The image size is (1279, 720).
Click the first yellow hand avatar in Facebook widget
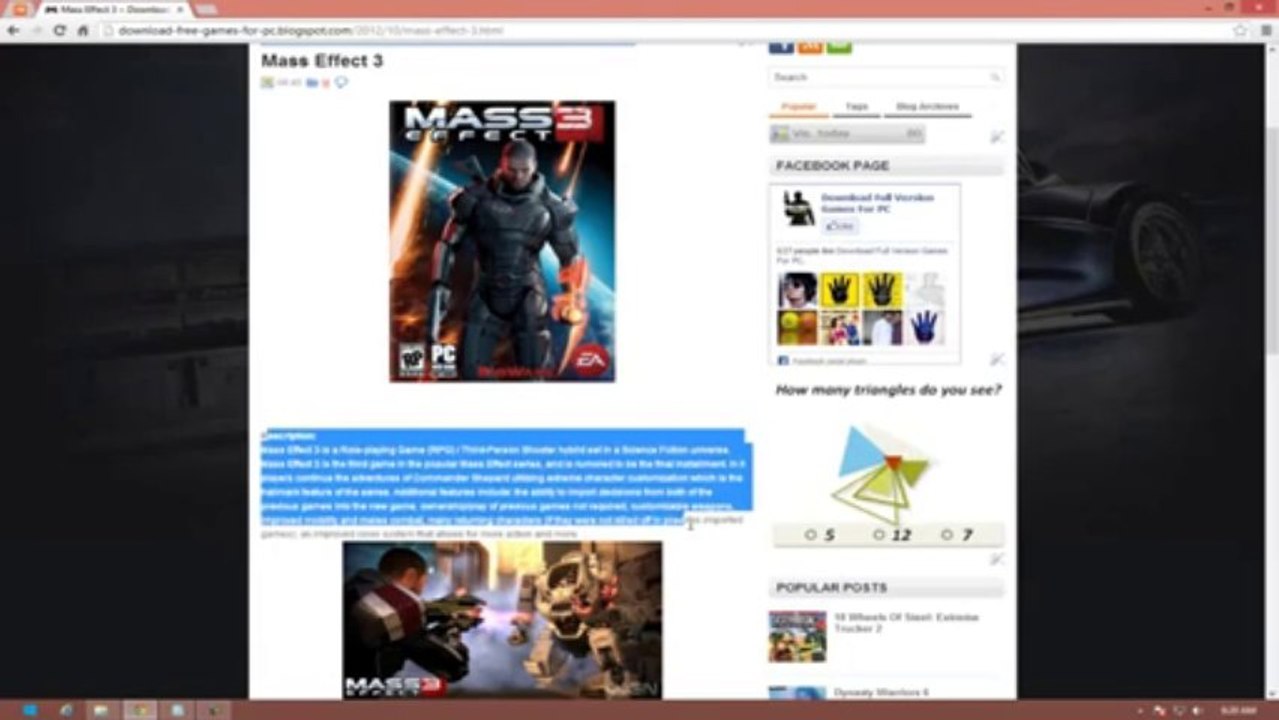click(839, 290)
